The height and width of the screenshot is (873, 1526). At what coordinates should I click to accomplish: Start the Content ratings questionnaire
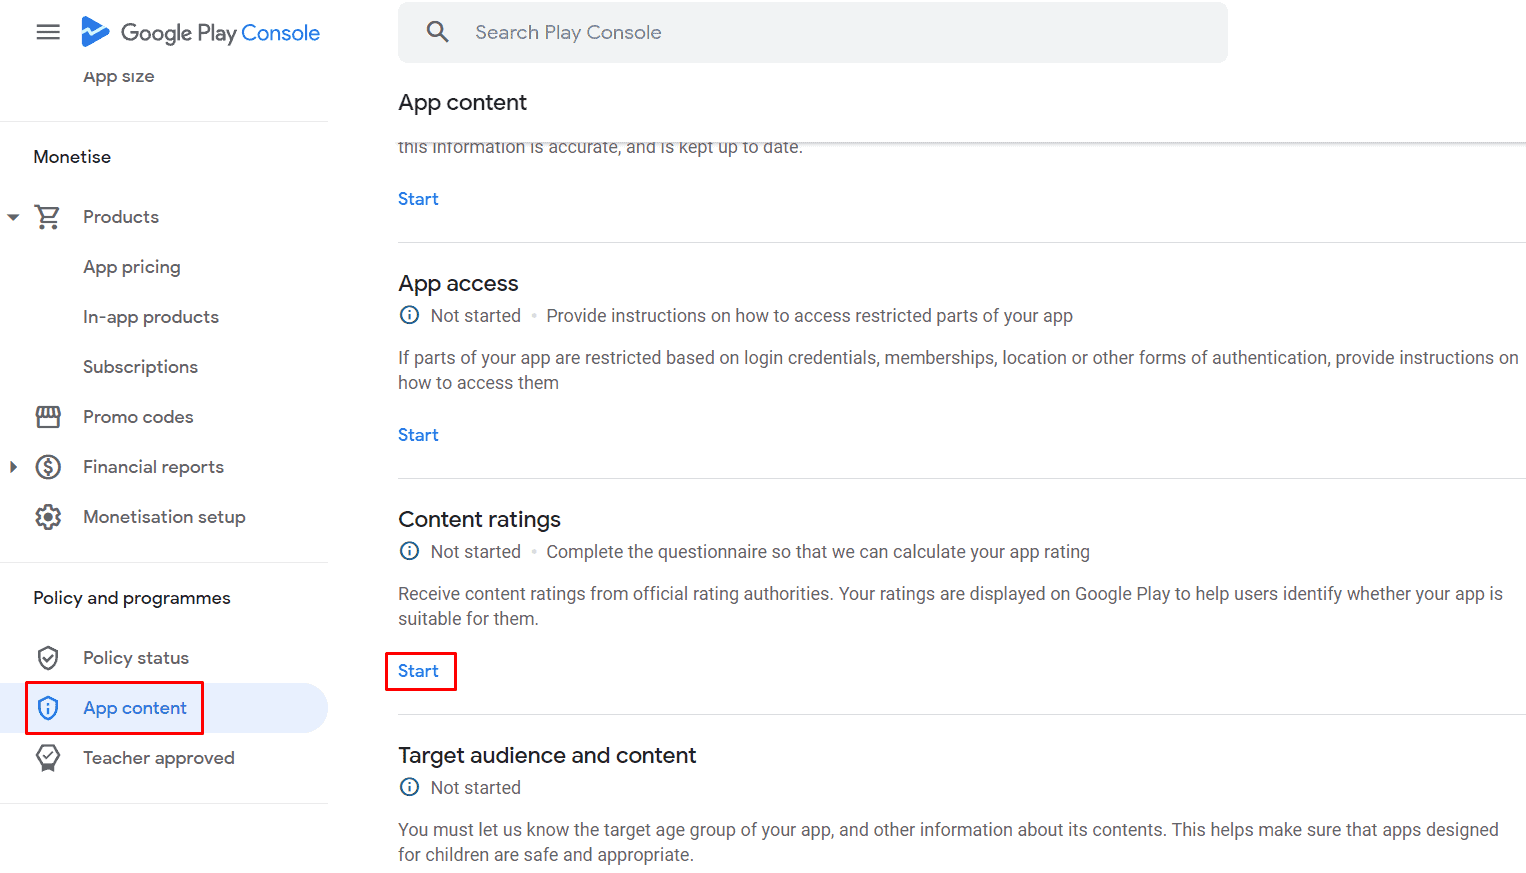(x=420, y=671)
